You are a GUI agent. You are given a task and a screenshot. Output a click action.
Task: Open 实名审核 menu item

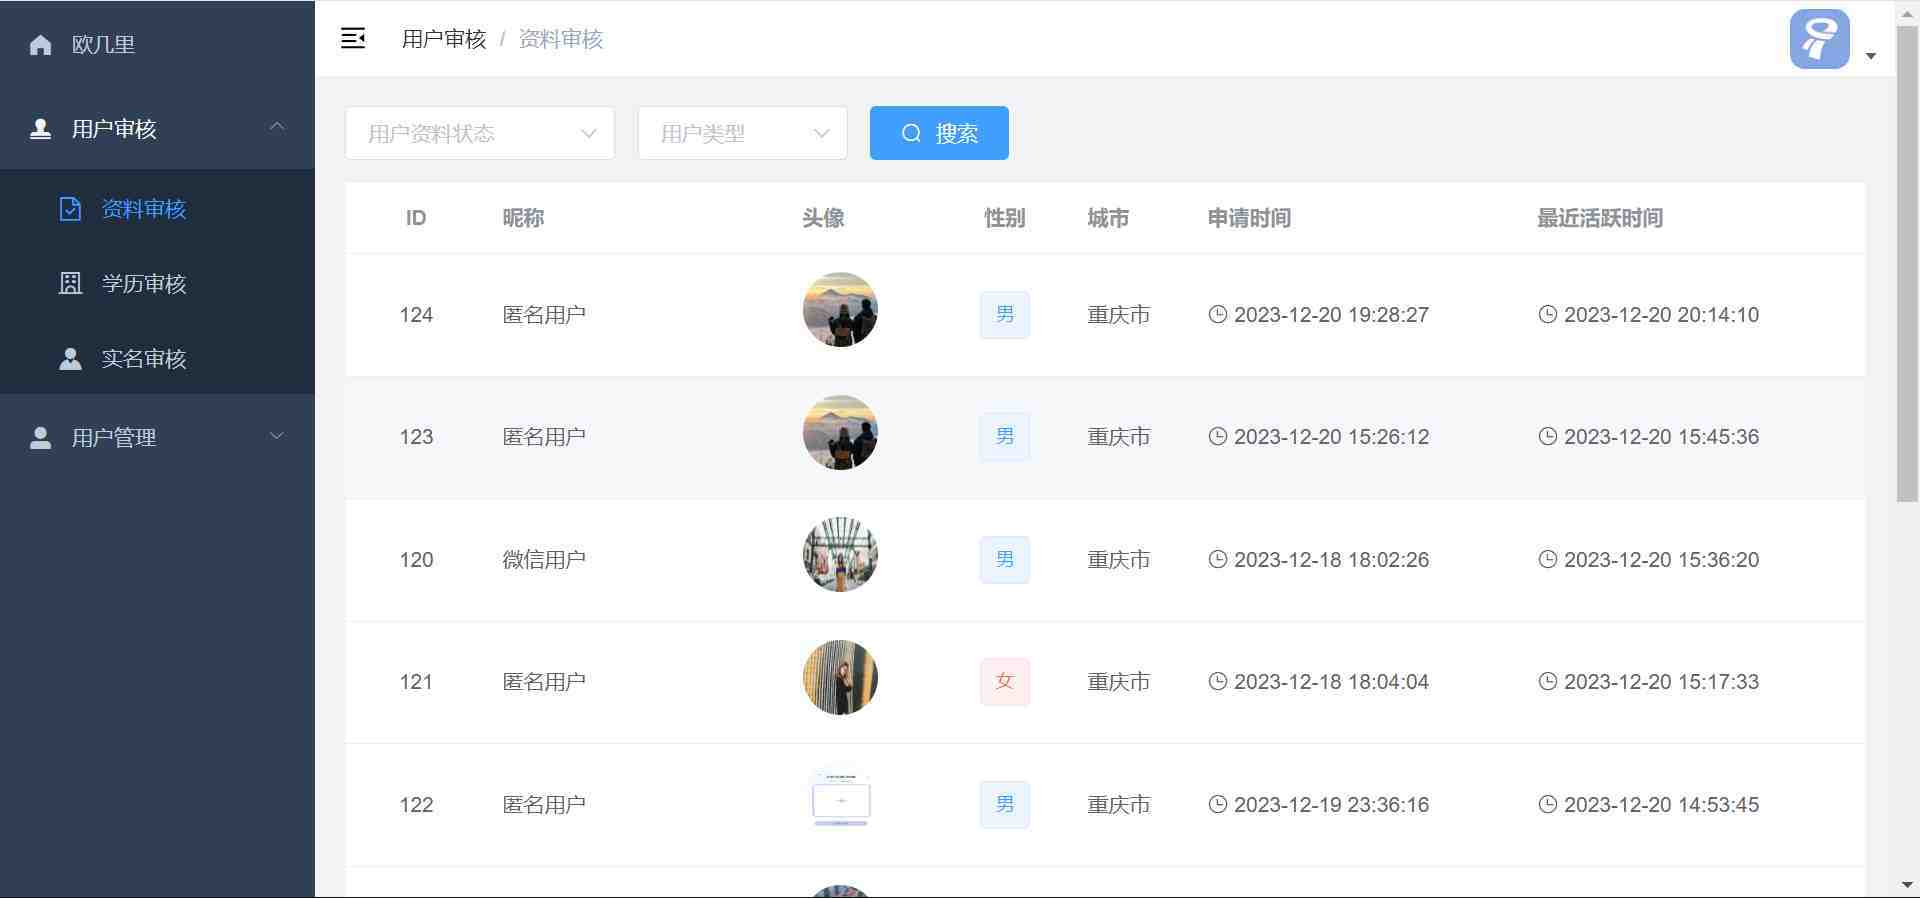(x=157, y=359)
